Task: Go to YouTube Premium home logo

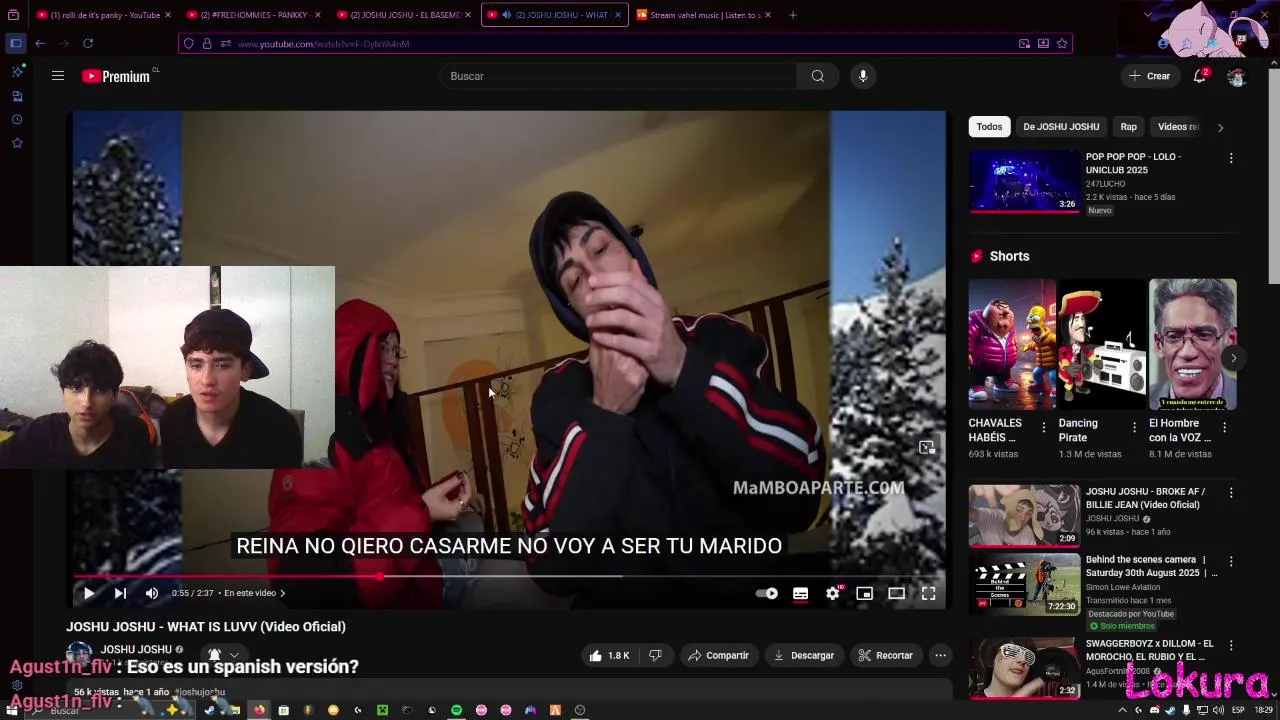Action: click(x=117, y=76)
